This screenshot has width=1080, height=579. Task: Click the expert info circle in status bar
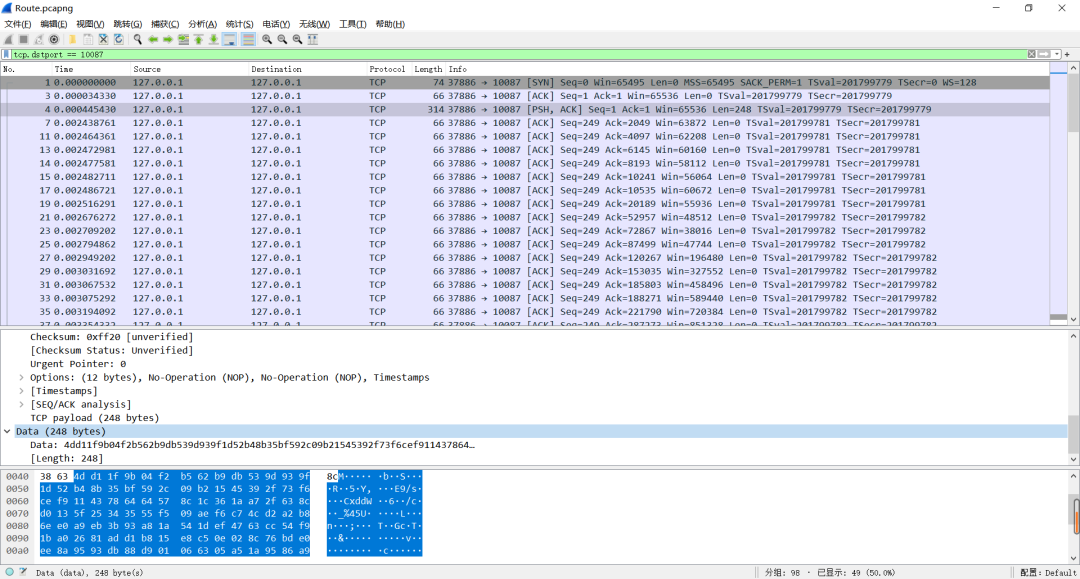10,572
